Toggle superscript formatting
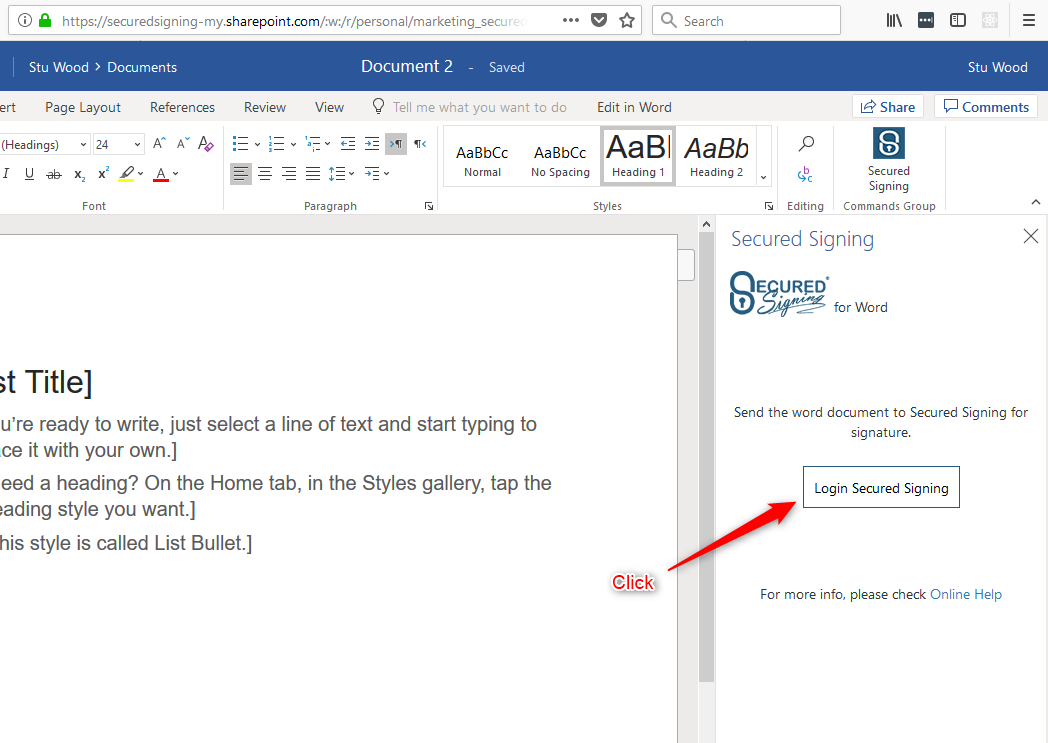 pyautogui.click(x=103, y=174)
